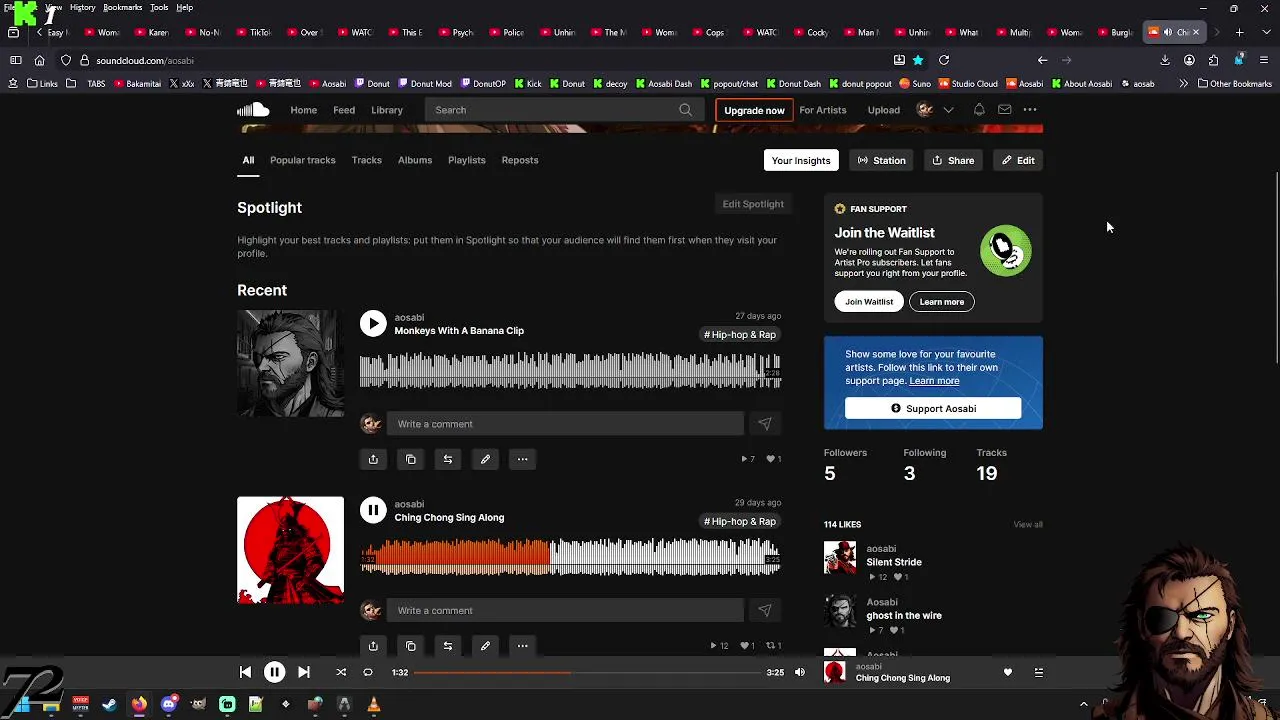
Task: Click the profile Share button
Action: (x=953, y=160)
